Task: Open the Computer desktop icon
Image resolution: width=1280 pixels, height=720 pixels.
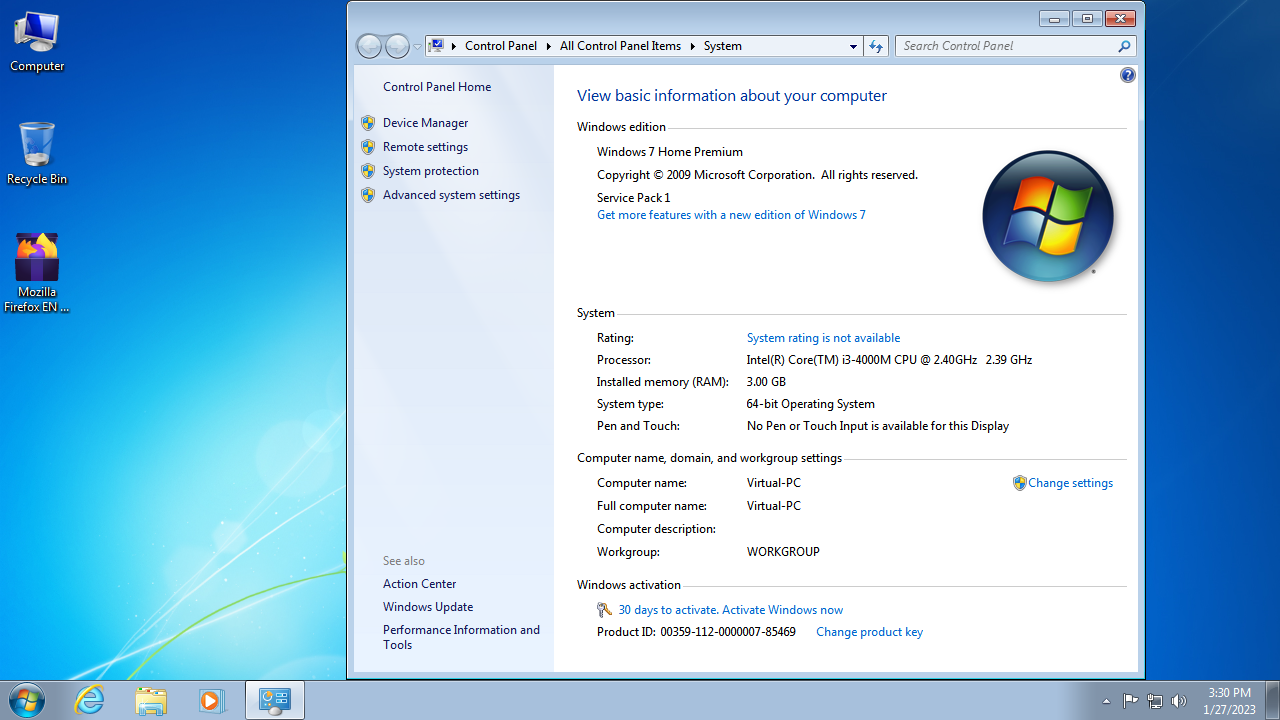Action: (x=37, y=42)
